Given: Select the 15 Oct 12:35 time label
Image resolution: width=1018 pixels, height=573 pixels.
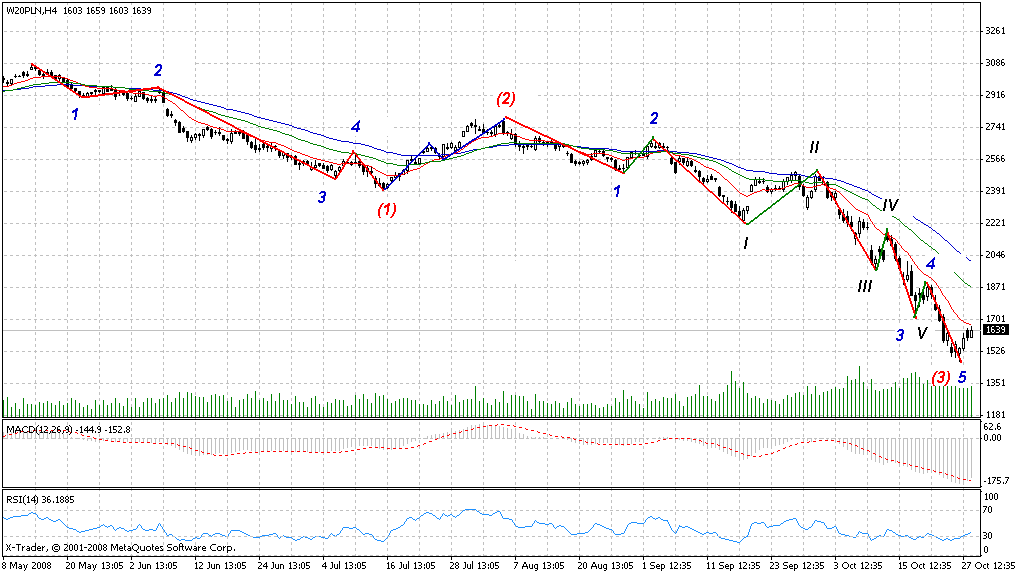Looking at the screenshot, I should point(926,565).
